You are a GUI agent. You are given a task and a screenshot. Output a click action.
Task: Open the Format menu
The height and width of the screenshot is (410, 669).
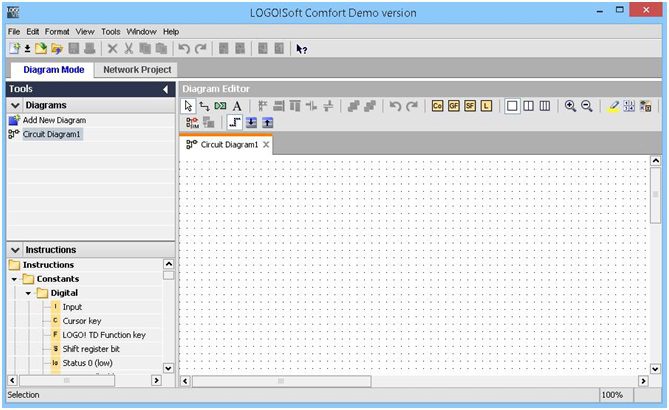pos(57,32)
